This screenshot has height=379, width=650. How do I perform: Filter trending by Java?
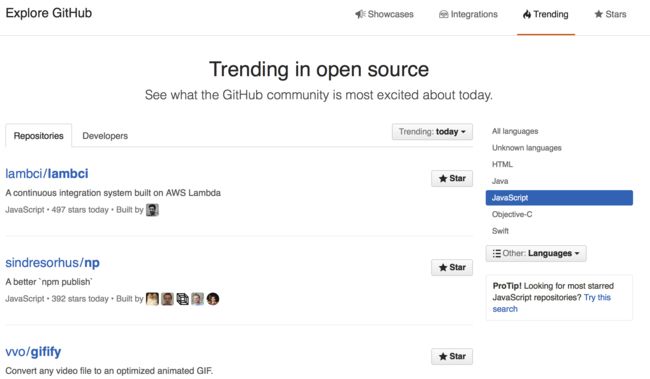pos(500,181)
